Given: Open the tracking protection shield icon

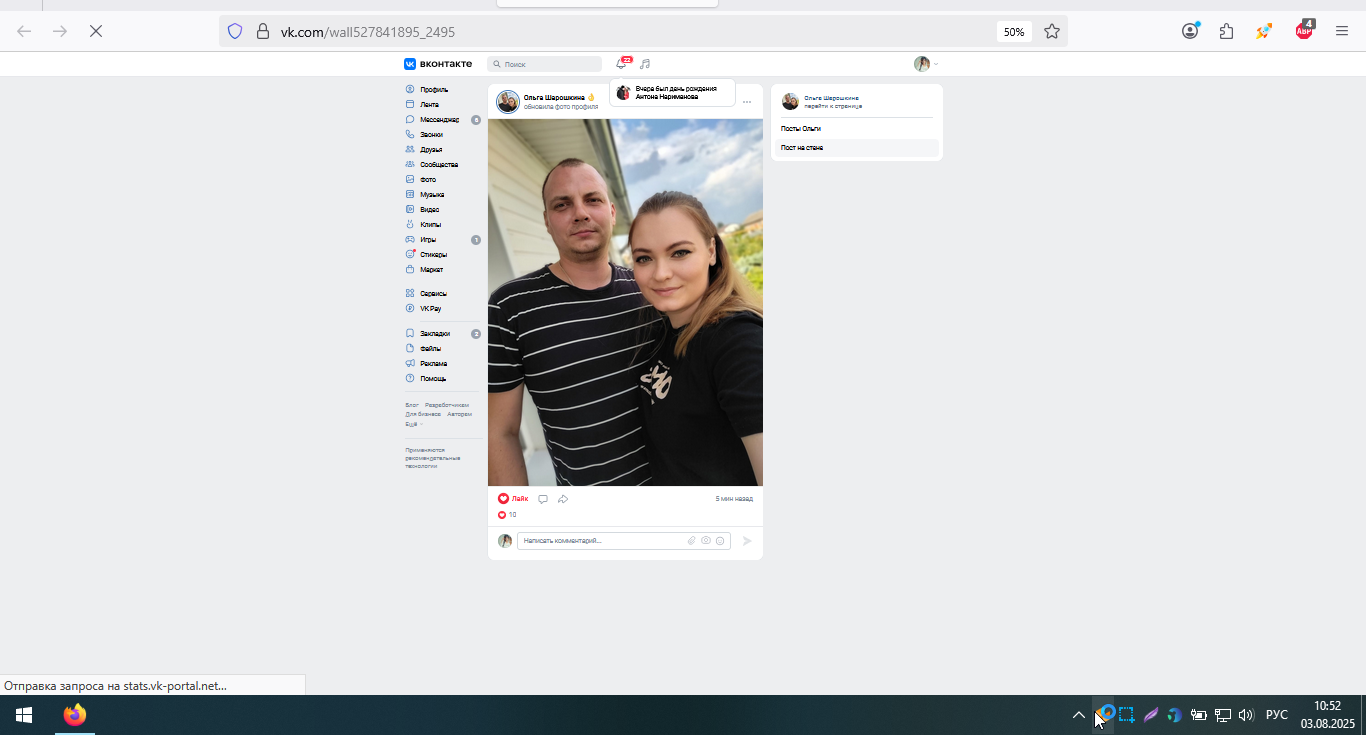Looking at the screenshot, I should tap(235, 31).
